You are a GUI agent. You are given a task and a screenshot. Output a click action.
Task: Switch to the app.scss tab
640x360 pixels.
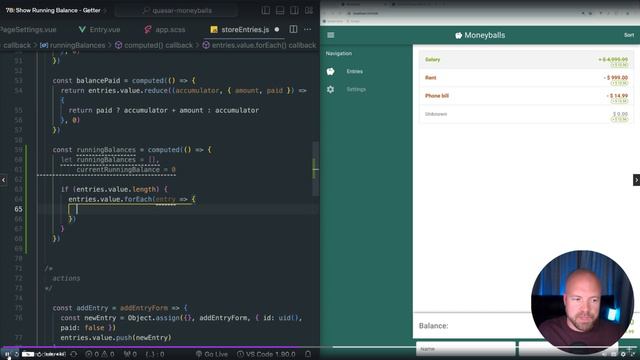point(165,29)
